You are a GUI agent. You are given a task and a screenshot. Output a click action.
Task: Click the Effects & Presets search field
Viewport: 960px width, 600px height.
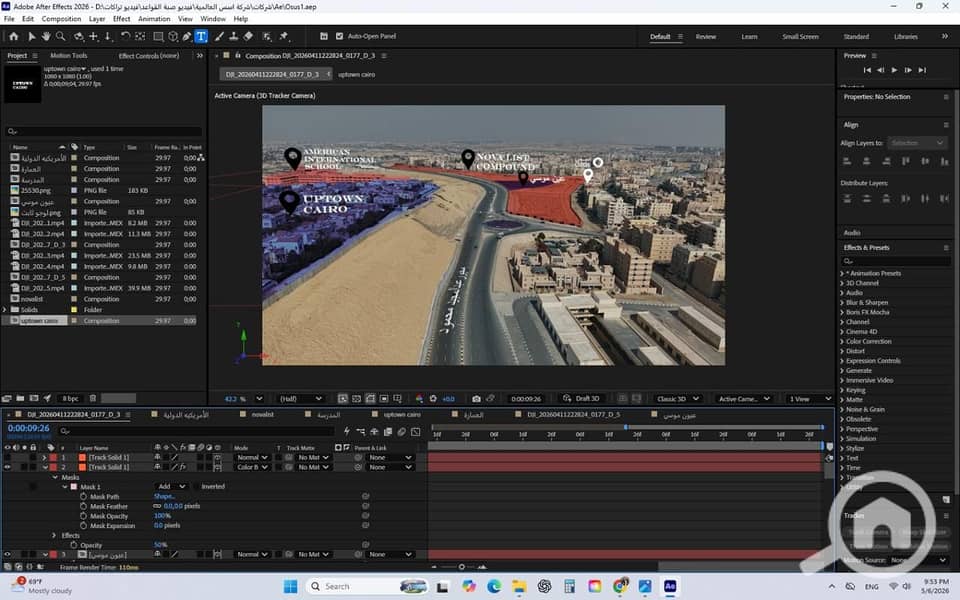tap(895, 261)
